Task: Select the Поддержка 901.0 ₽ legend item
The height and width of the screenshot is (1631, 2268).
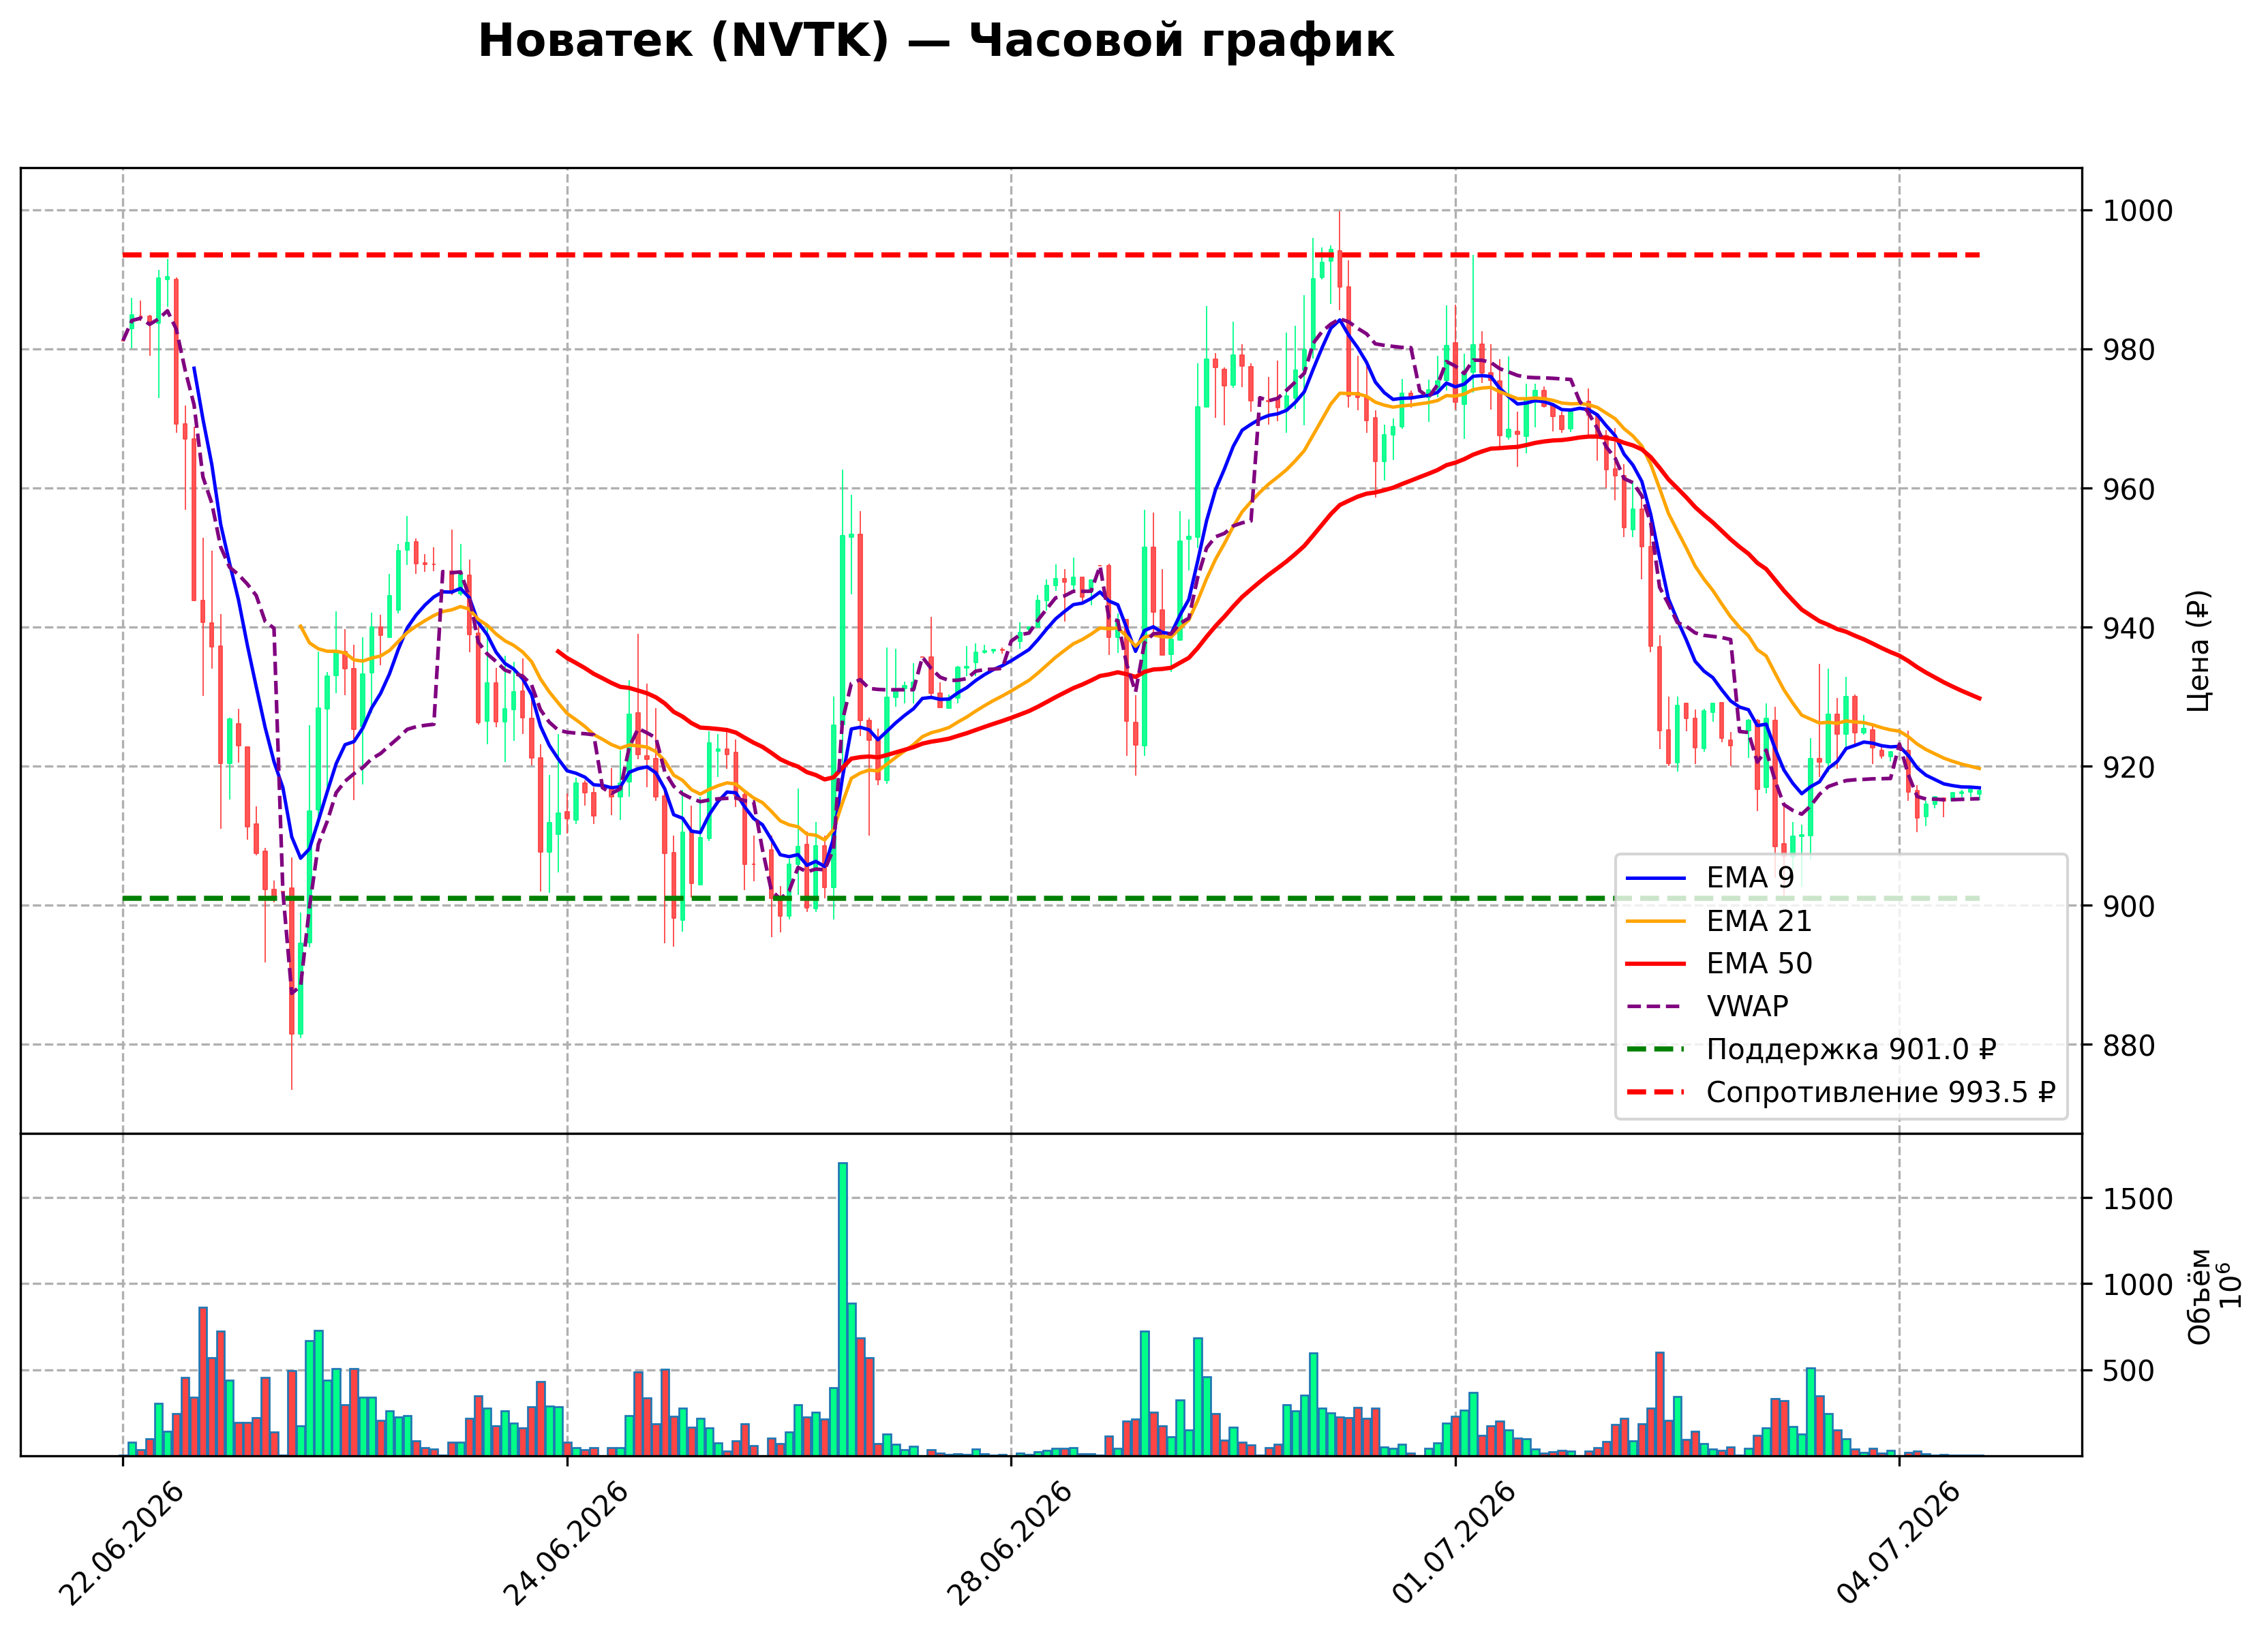Action: coord(1811,1050)
